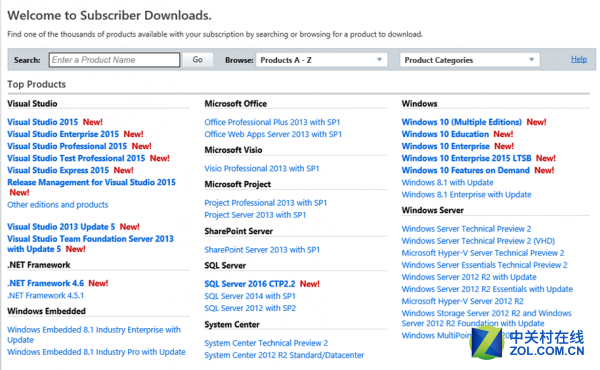Open SQL Server 2012 with SP2

(x=250, y=308)
